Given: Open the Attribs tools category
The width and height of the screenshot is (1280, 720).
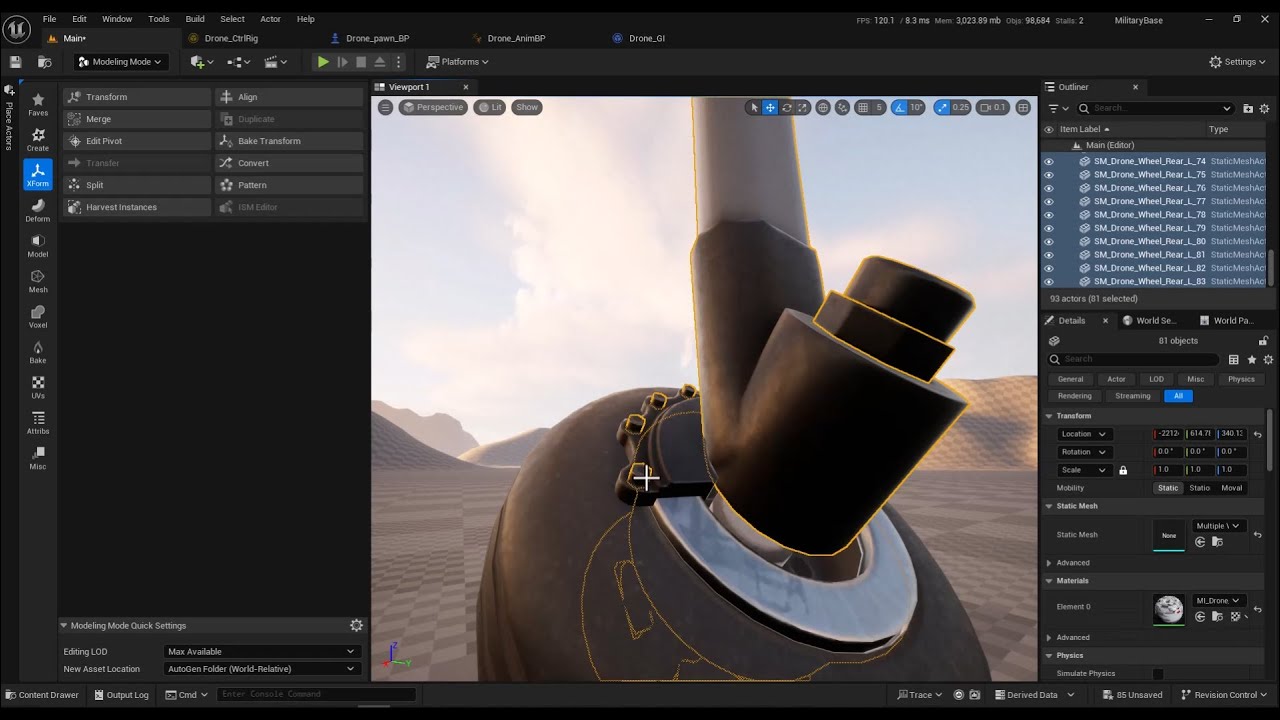Looking at the screenshot, I should click(x=38, y=423).
